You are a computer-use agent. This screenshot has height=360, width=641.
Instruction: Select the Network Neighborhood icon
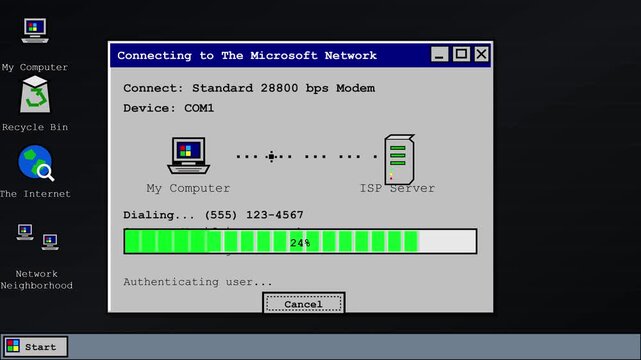coord(38,237)
